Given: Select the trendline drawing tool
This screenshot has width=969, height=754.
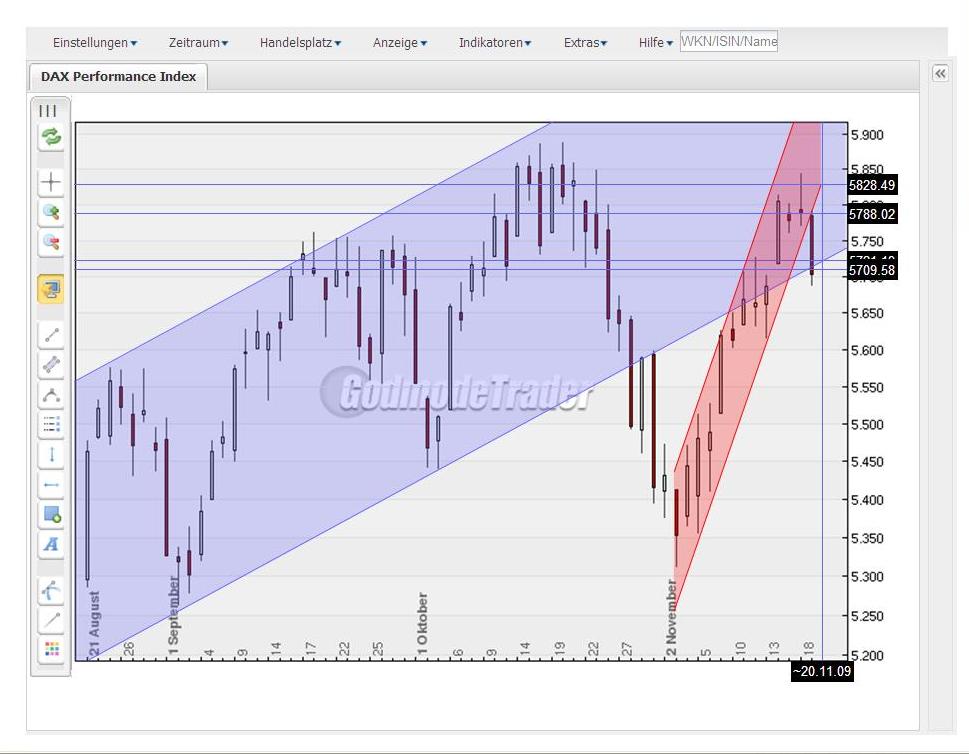Looking at the screenshot, I should point(49,334).
